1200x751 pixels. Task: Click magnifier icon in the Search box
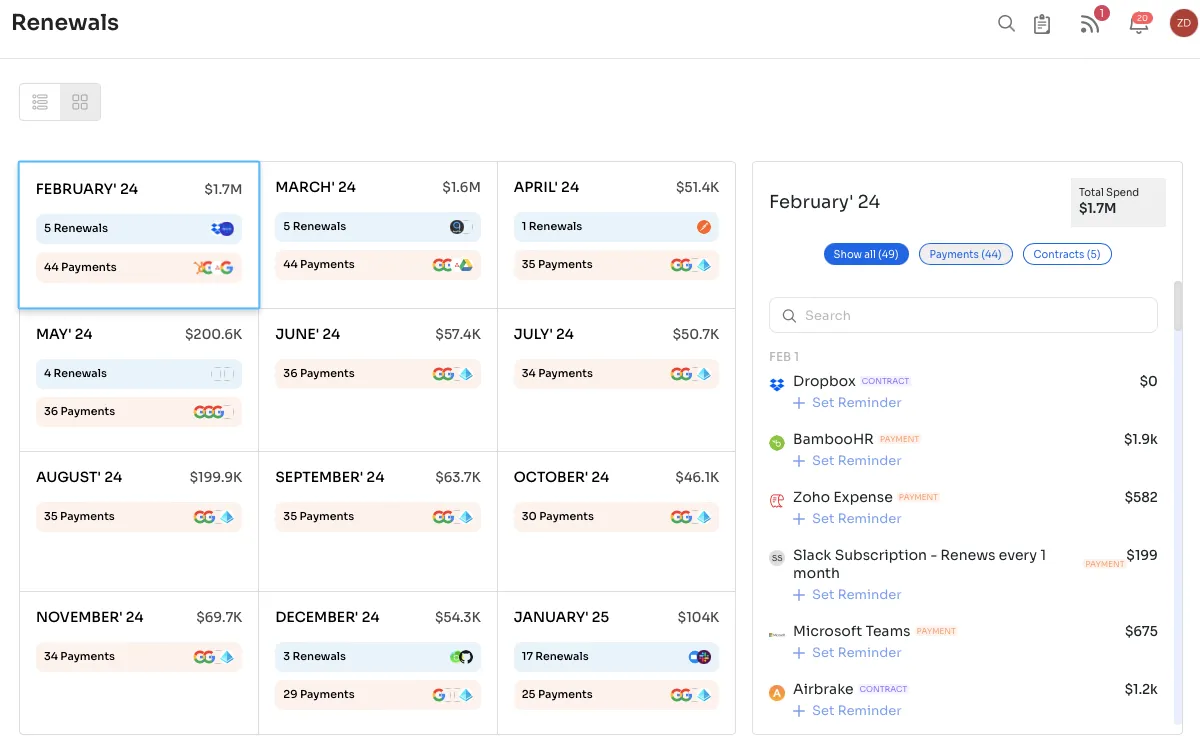pyautogui.click(x=789, y=316)
